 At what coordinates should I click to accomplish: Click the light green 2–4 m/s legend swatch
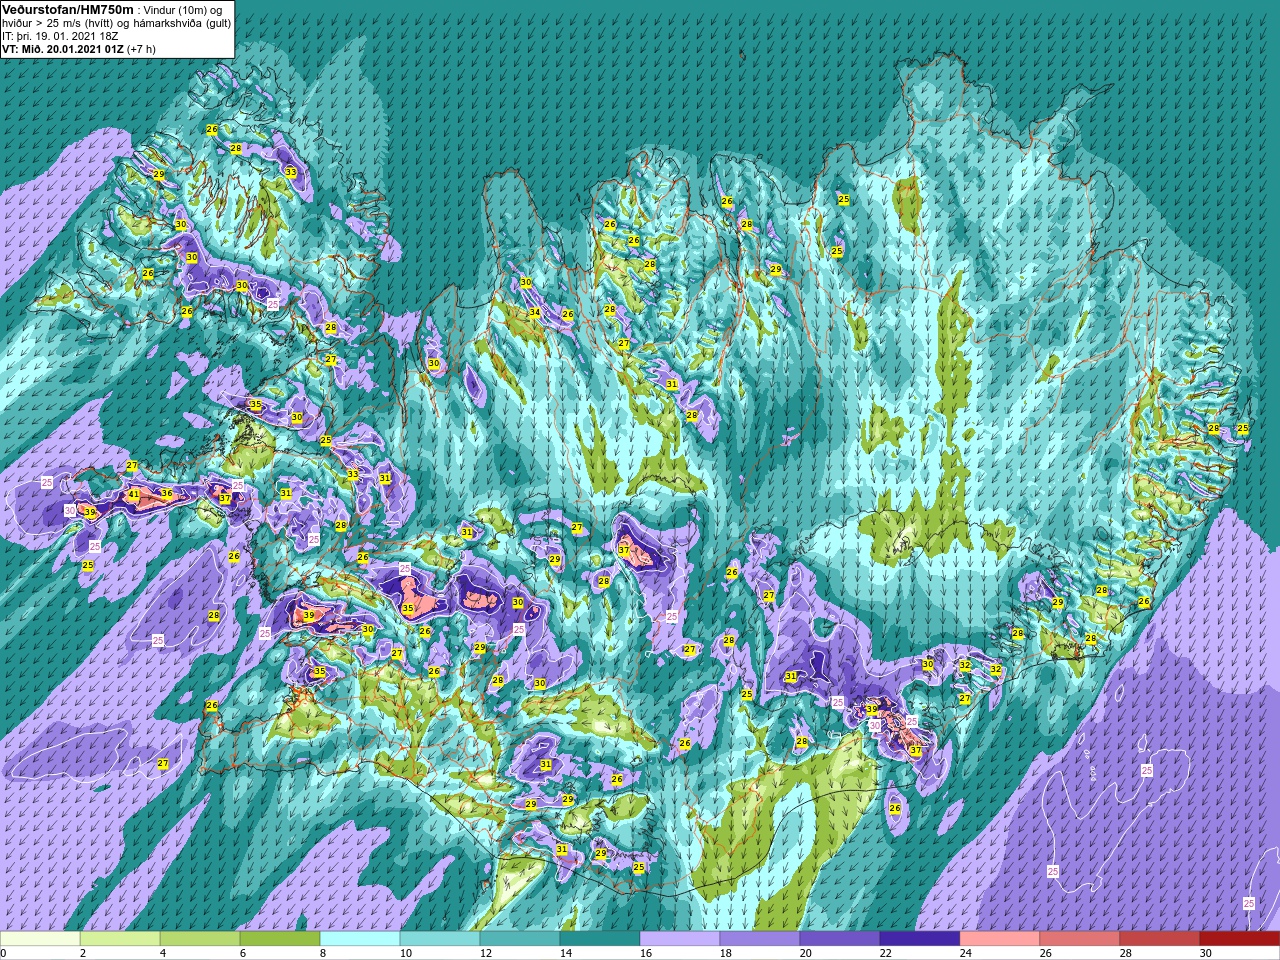(x=120, y=939)
